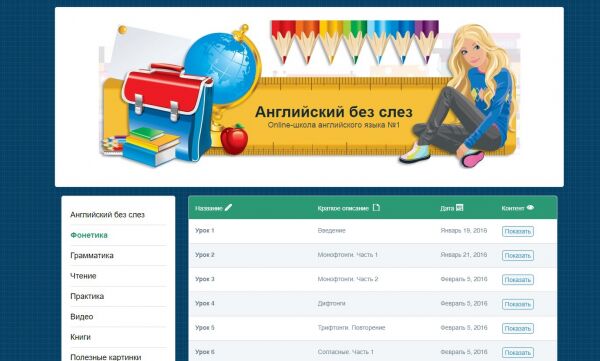Image resolution: width=600 pixels, height=361 pixels.
Task: Show content for Урок 1
Action: coord(518,231)
